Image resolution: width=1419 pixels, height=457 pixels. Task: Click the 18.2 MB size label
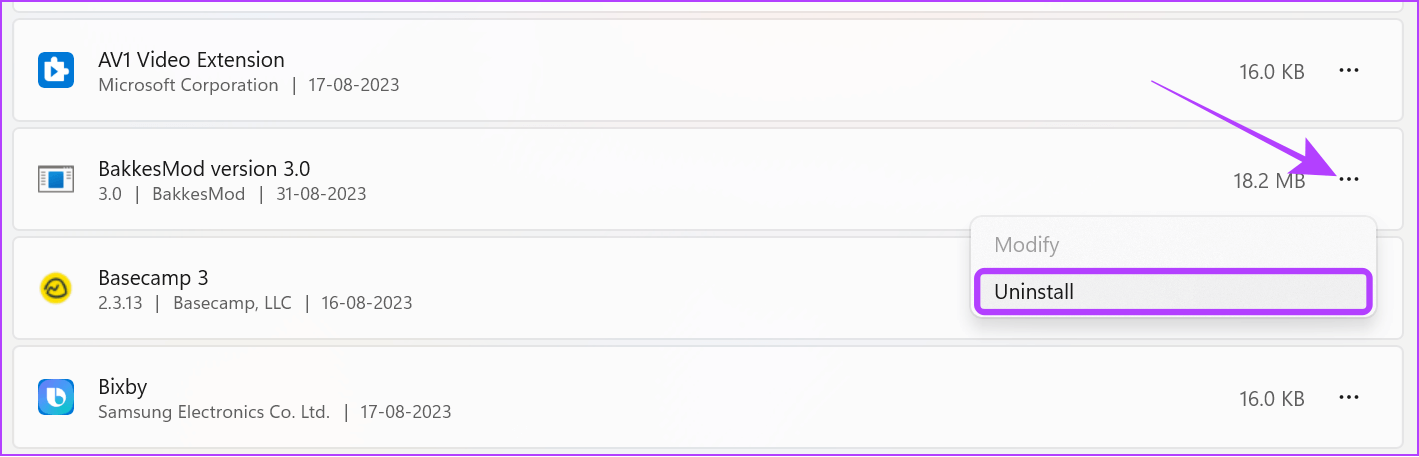click(1269, 181)
